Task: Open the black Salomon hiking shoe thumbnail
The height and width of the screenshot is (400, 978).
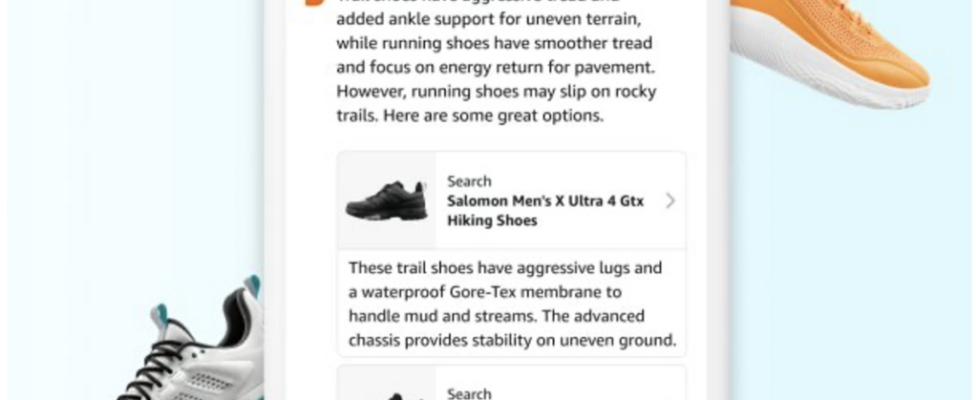Action: click(387, 200)
